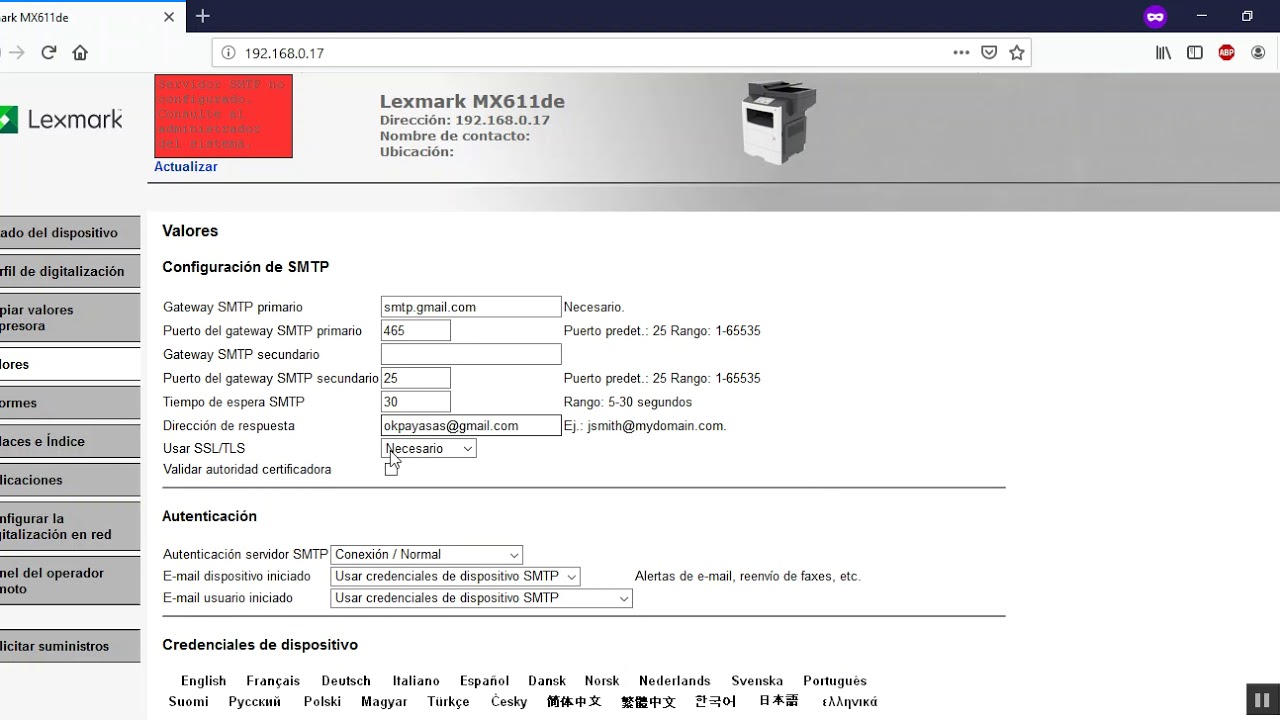
Task: Open Panel del operador remoto
Action: (x=70, y=581)
